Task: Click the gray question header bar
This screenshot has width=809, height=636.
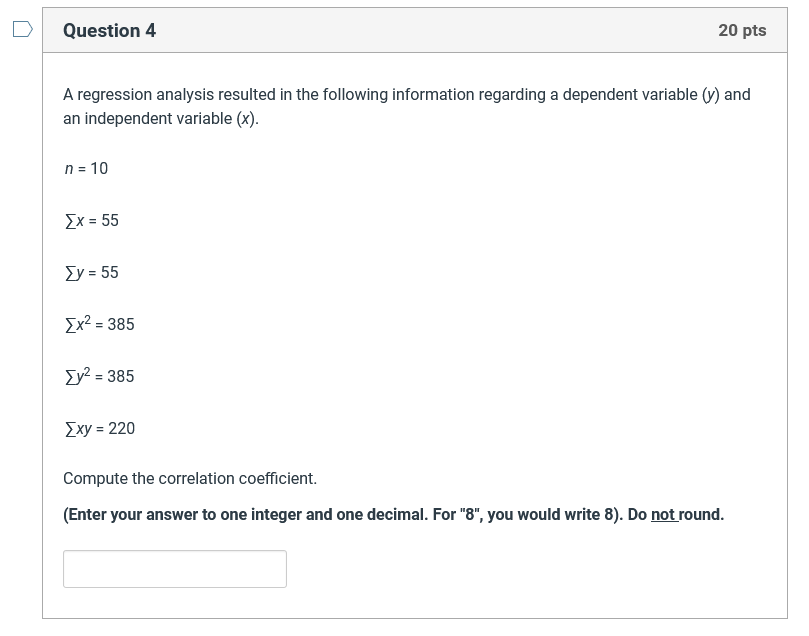Action: (x=415, y=30)
